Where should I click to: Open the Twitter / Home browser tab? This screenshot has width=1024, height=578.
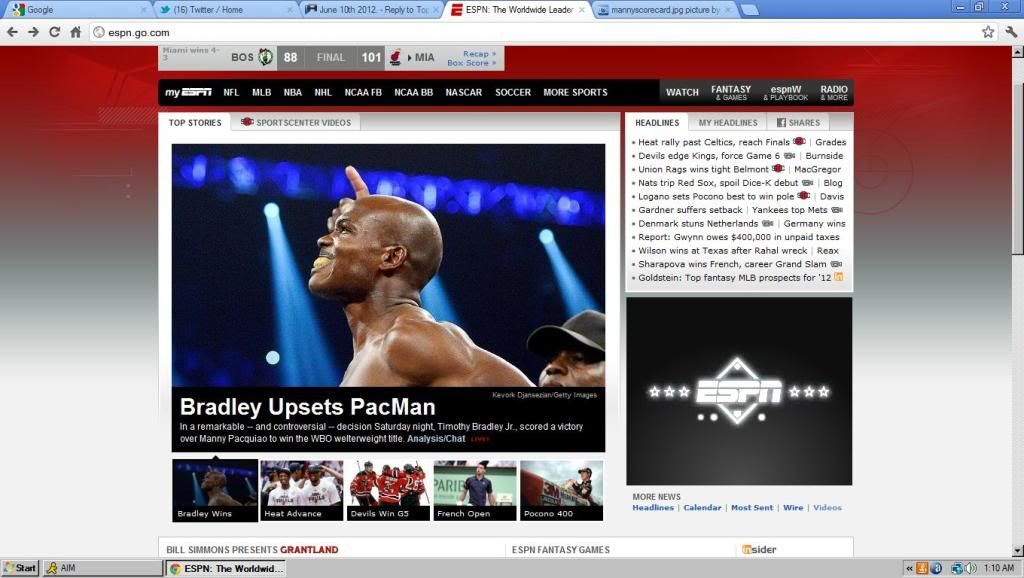[225, 10]
